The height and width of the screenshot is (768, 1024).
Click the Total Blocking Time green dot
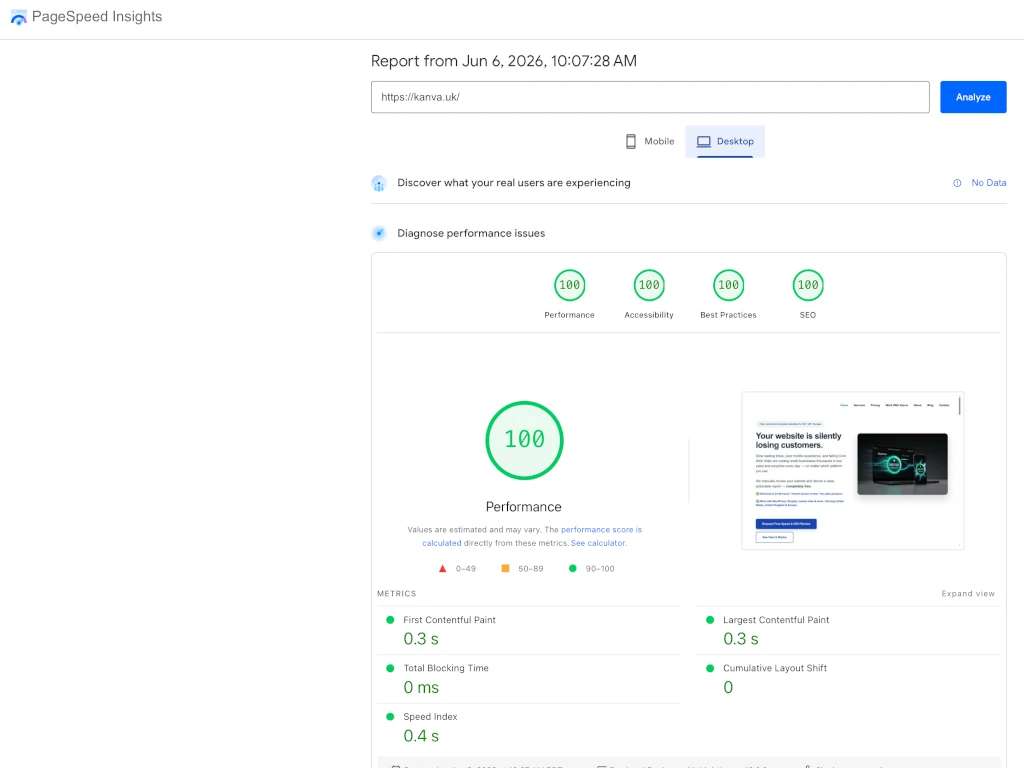click(x=390, y=668)
